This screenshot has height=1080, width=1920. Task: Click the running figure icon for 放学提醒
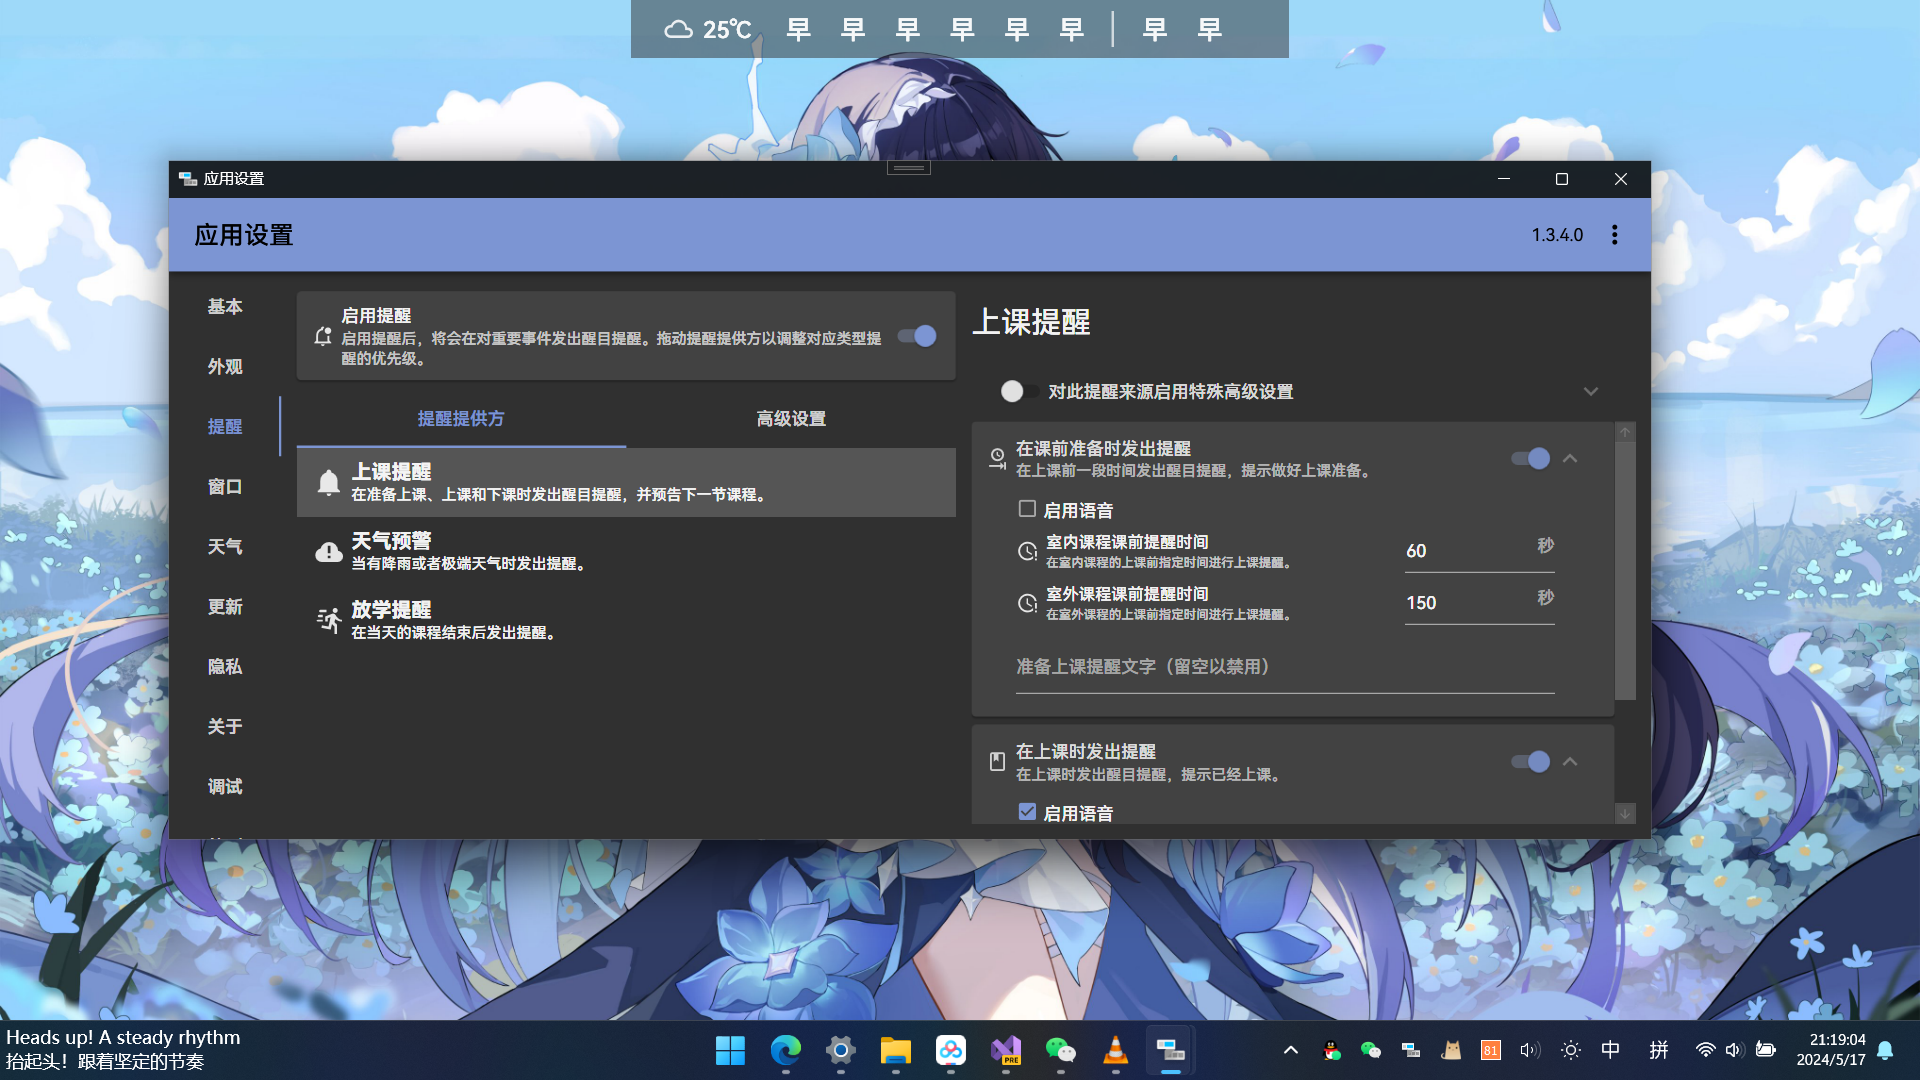(x=329, y=620)
